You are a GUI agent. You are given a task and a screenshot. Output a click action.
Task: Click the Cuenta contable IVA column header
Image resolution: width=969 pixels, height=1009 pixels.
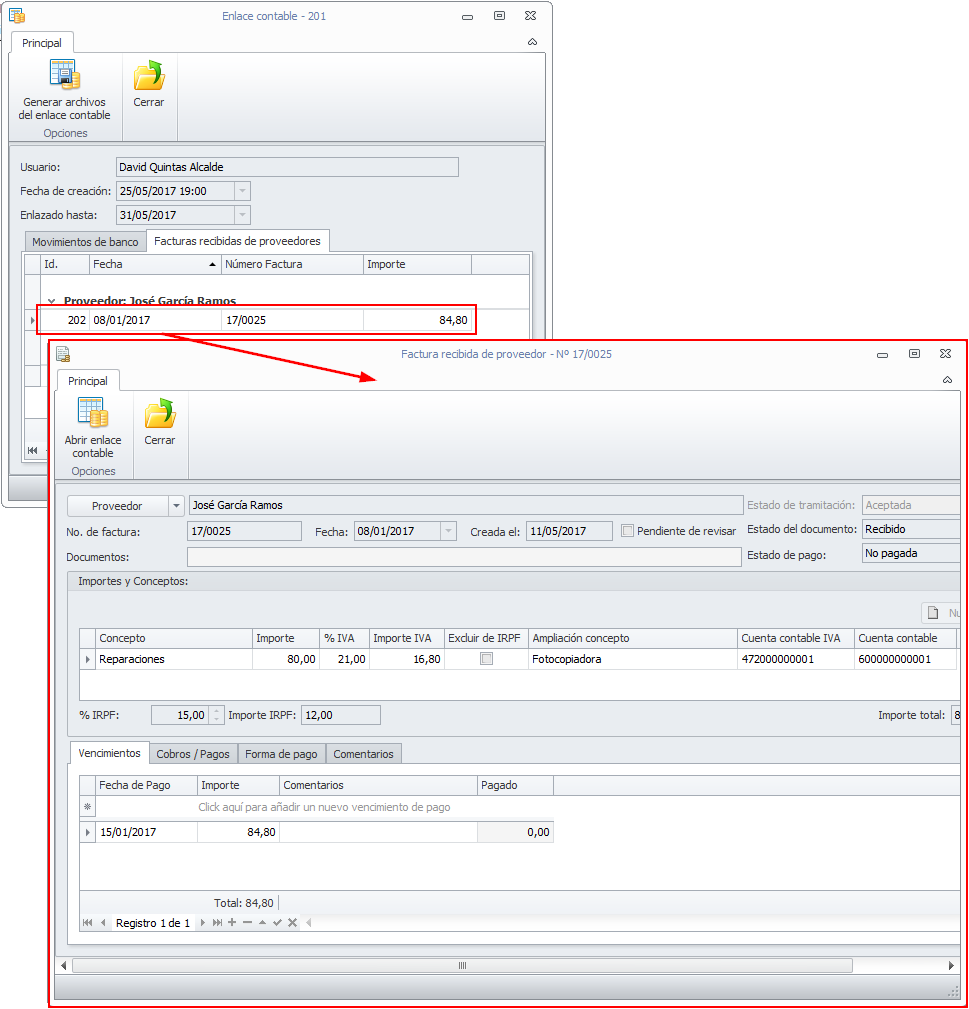point(795,638)
